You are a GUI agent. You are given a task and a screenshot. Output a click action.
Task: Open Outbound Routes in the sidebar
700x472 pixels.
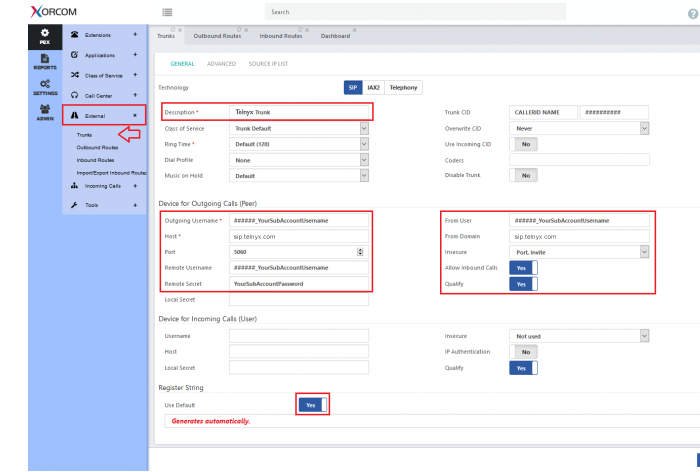(x=97, y=147)
